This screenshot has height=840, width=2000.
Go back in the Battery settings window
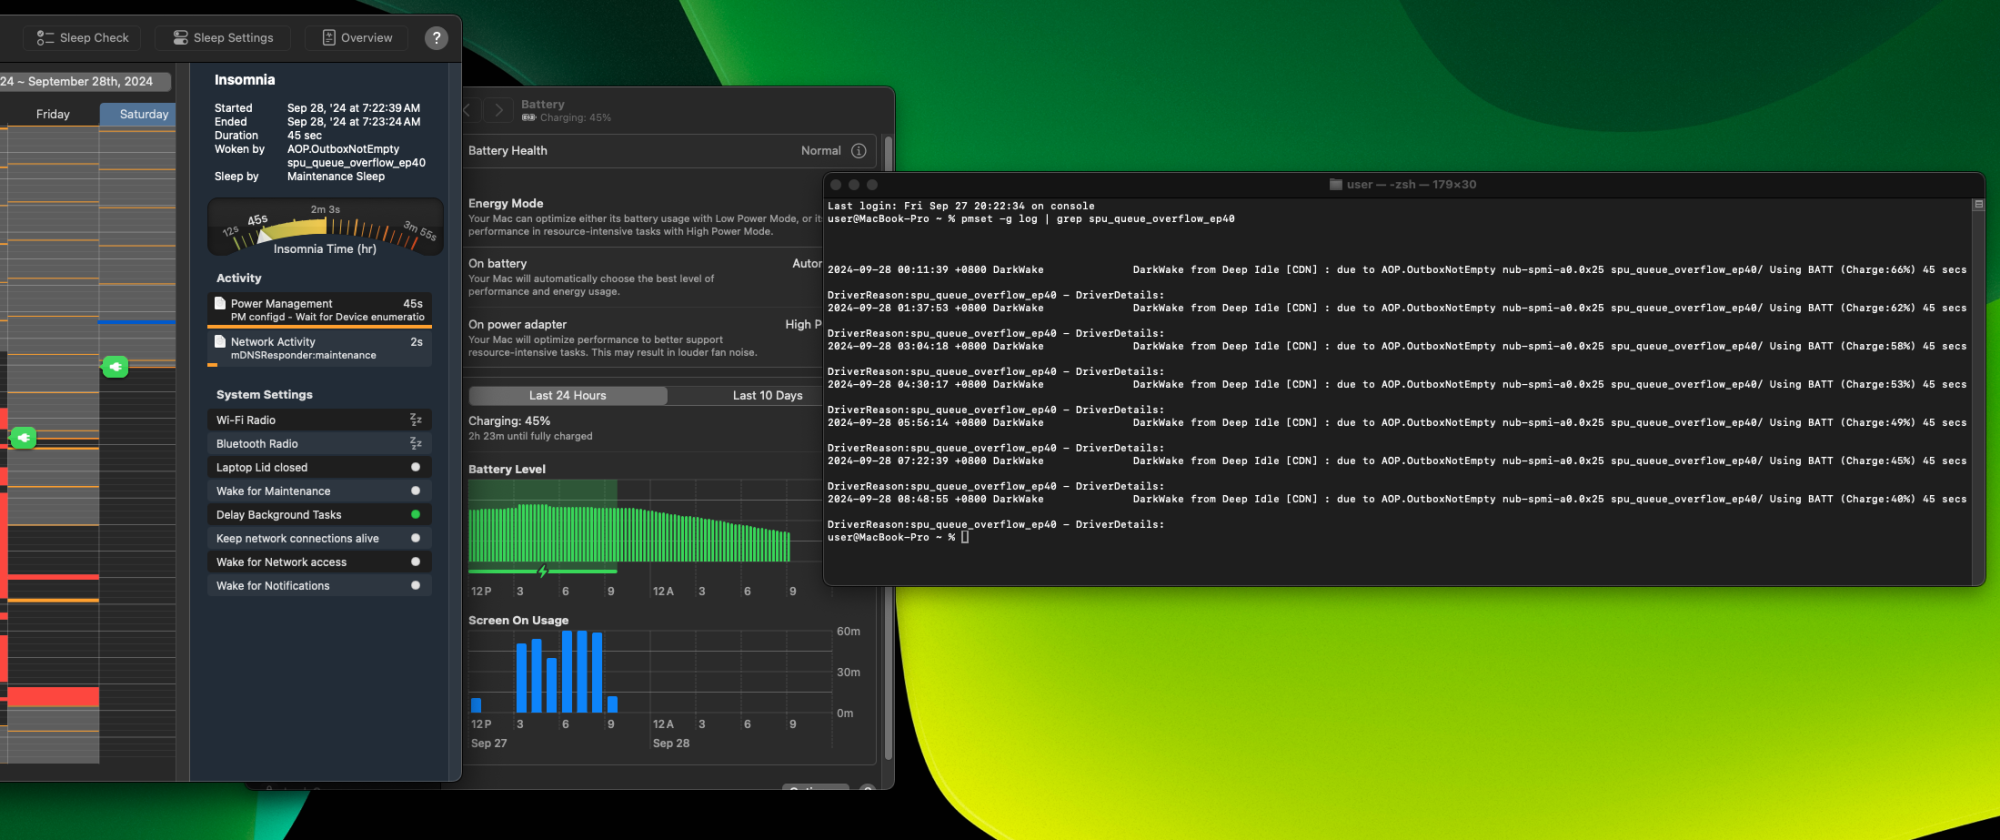click(x=468, y=110)
